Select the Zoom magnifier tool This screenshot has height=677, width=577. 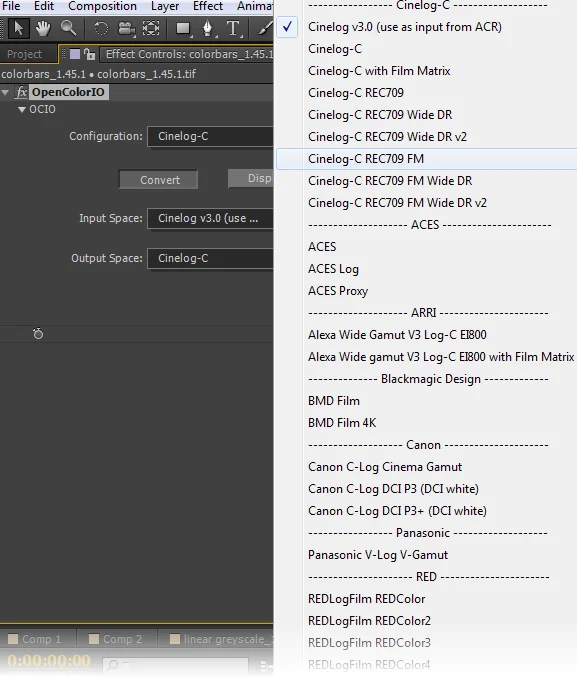[68, 28]
